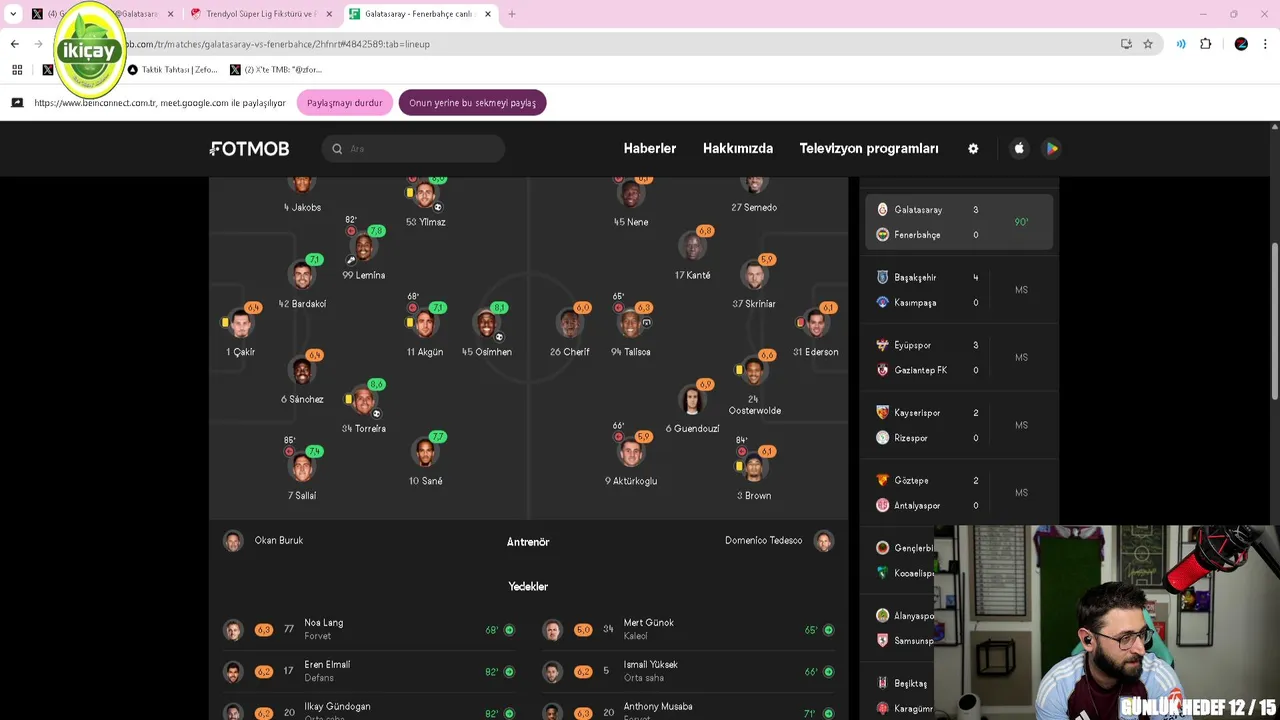The height and width of the screenshot is (720, 1280).
Task: Click the browser back arrow
Action: [x=14, y=44]
